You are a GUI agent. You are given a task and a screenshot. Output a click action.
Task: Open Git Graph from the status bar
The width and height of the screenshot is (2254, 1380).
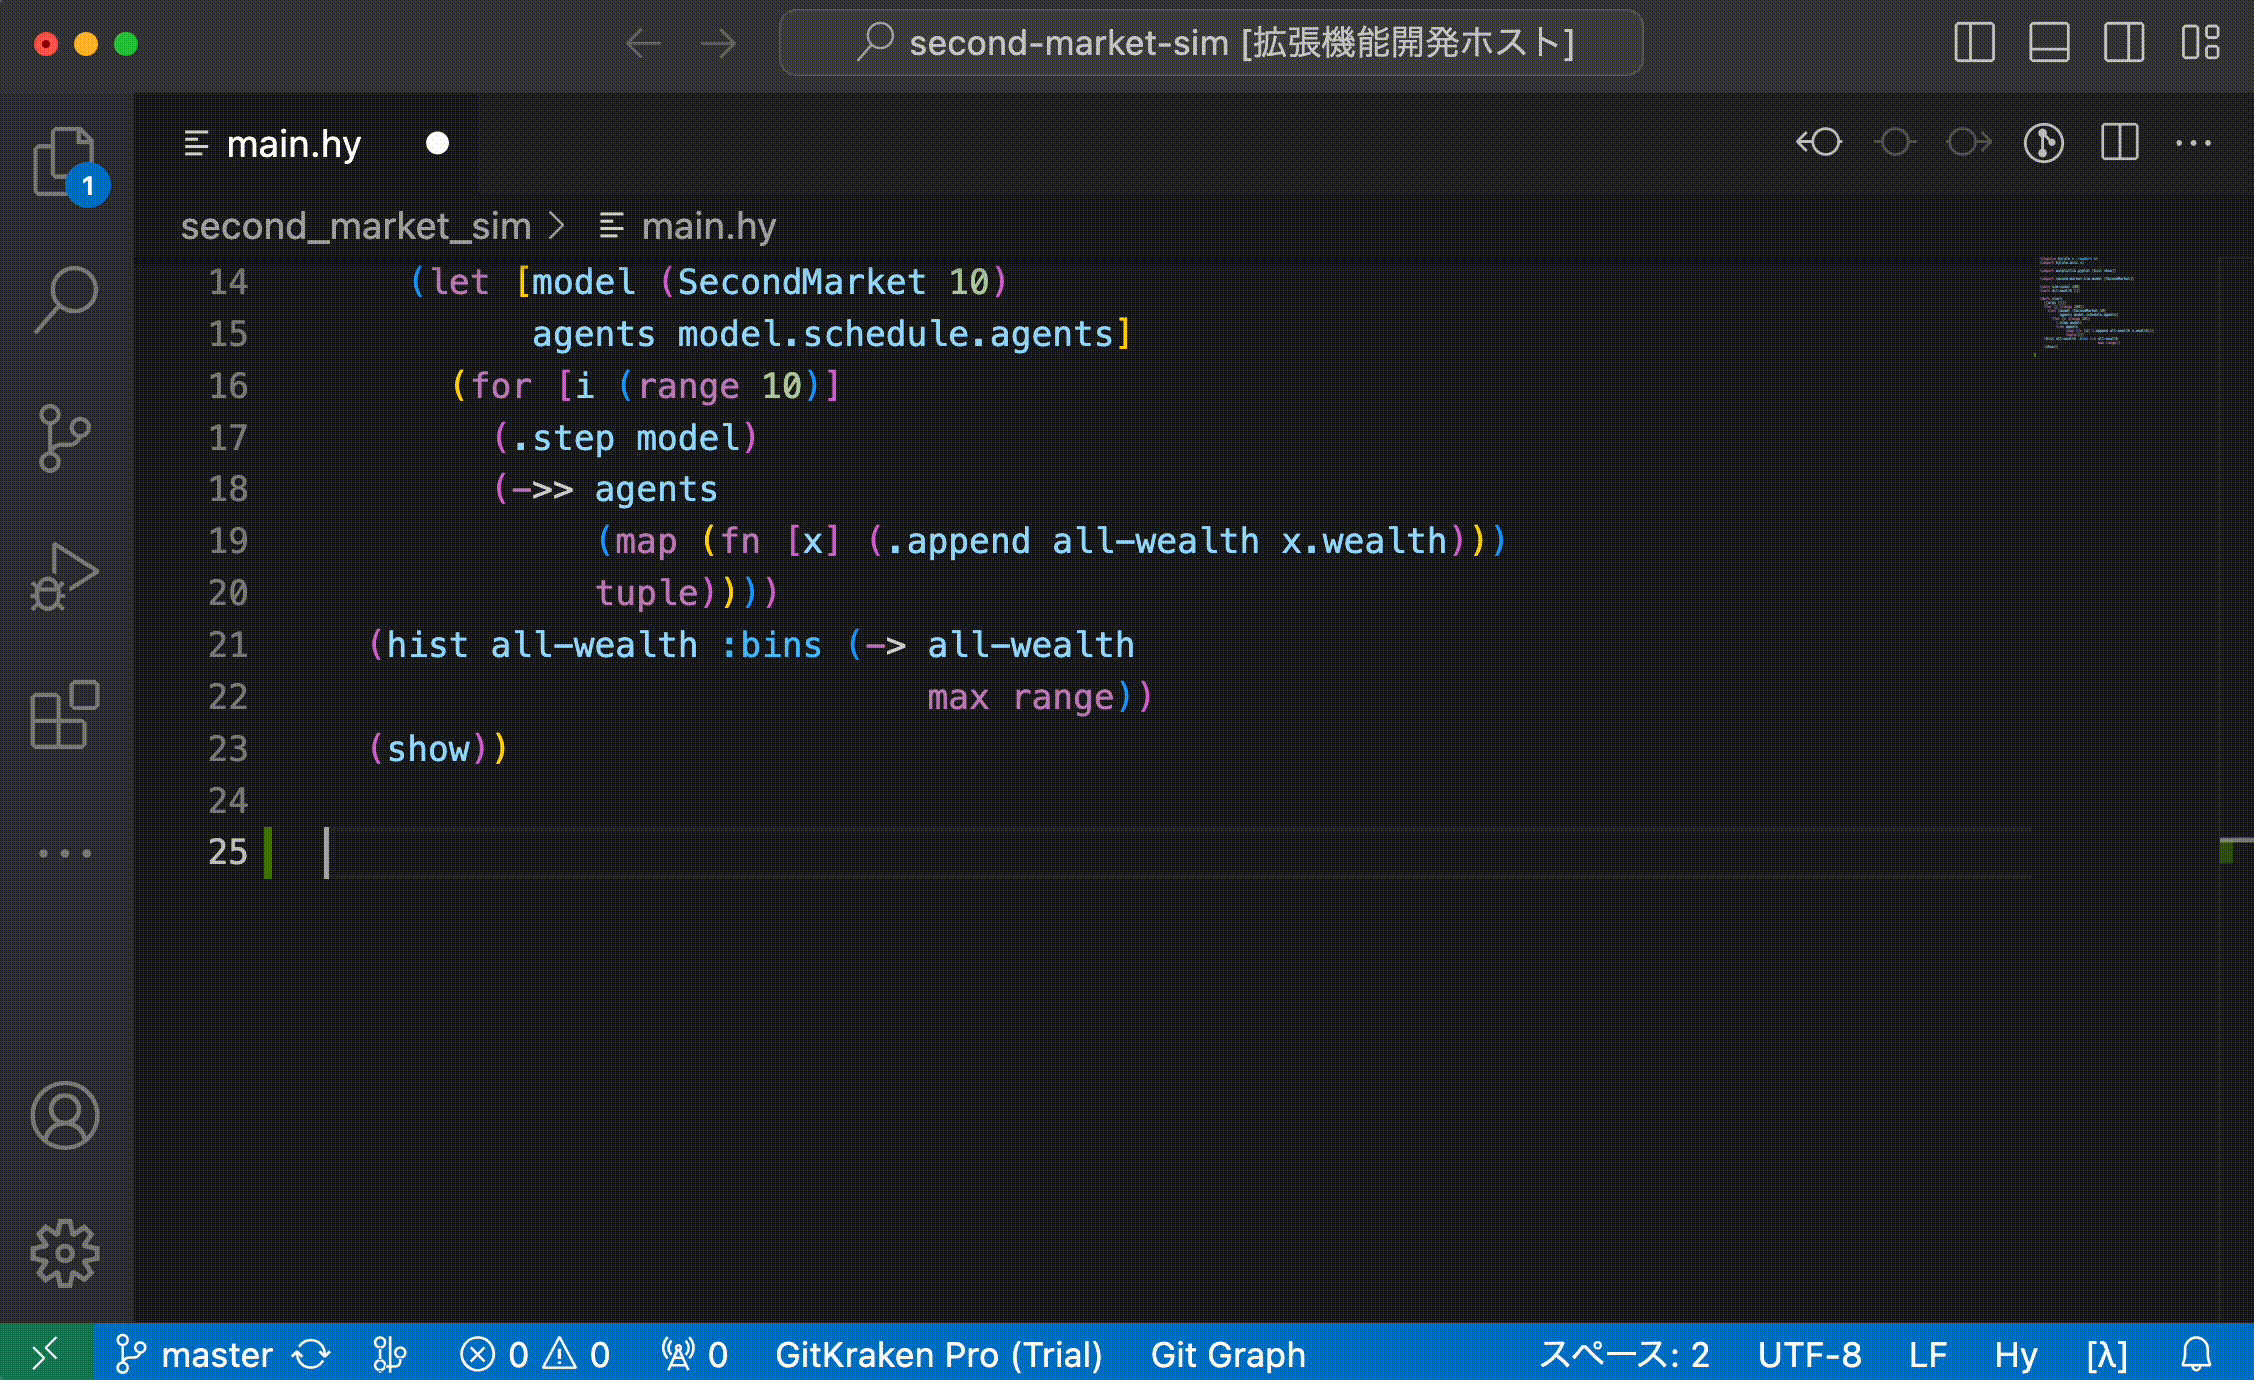pyautogui.click(x=1228, y=1354)
